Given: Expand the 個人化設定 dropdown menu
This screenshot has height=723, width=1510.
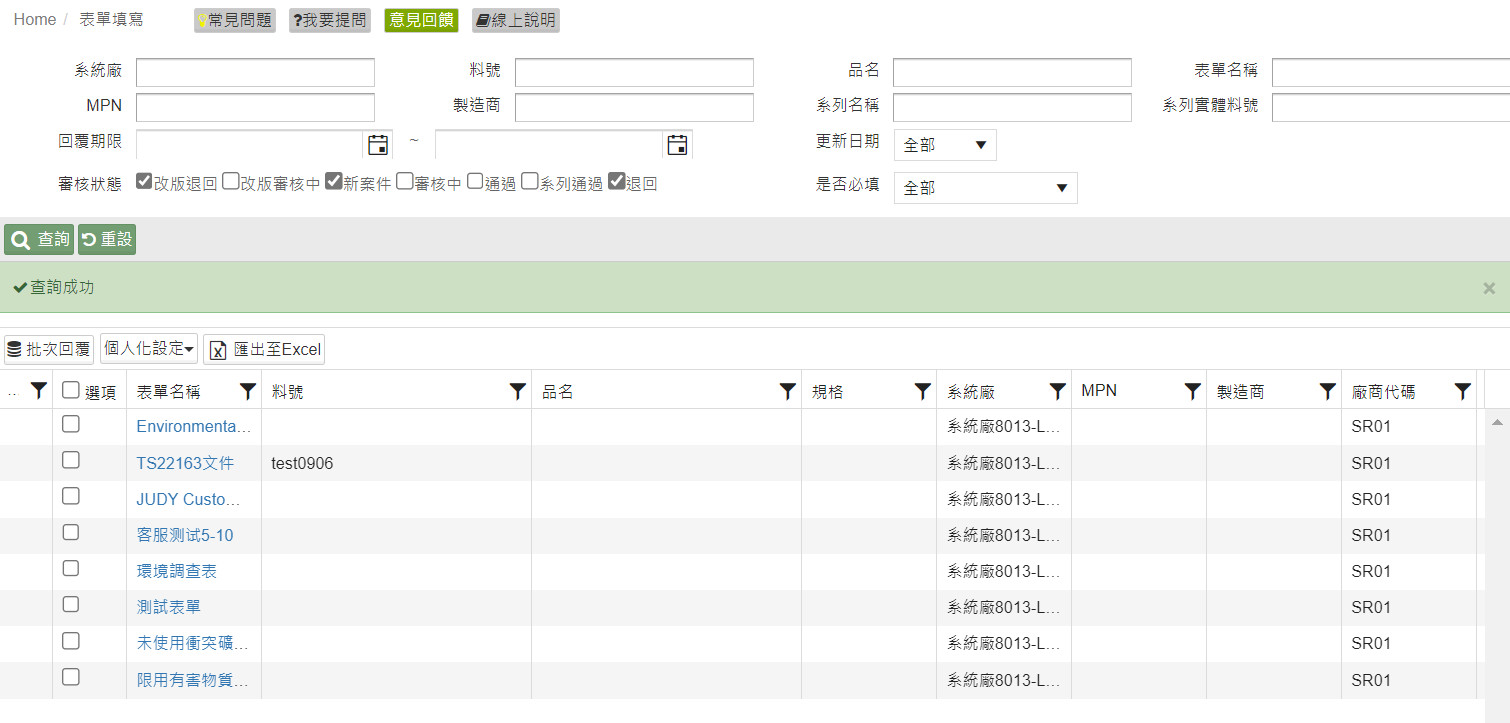Looking at the screenshot, I should point(149,348).
